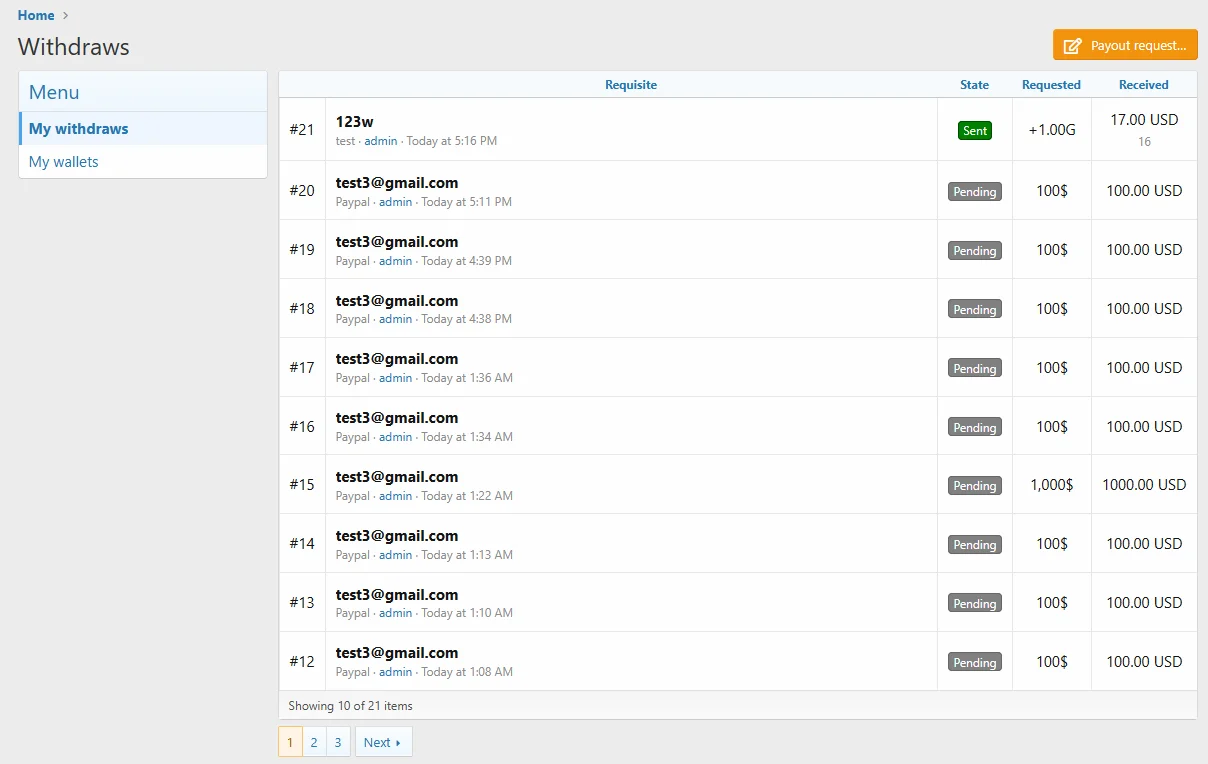Open the Home breadcrumb link
This screenshot has height=764, width=1208.
(x=36, y=15)
